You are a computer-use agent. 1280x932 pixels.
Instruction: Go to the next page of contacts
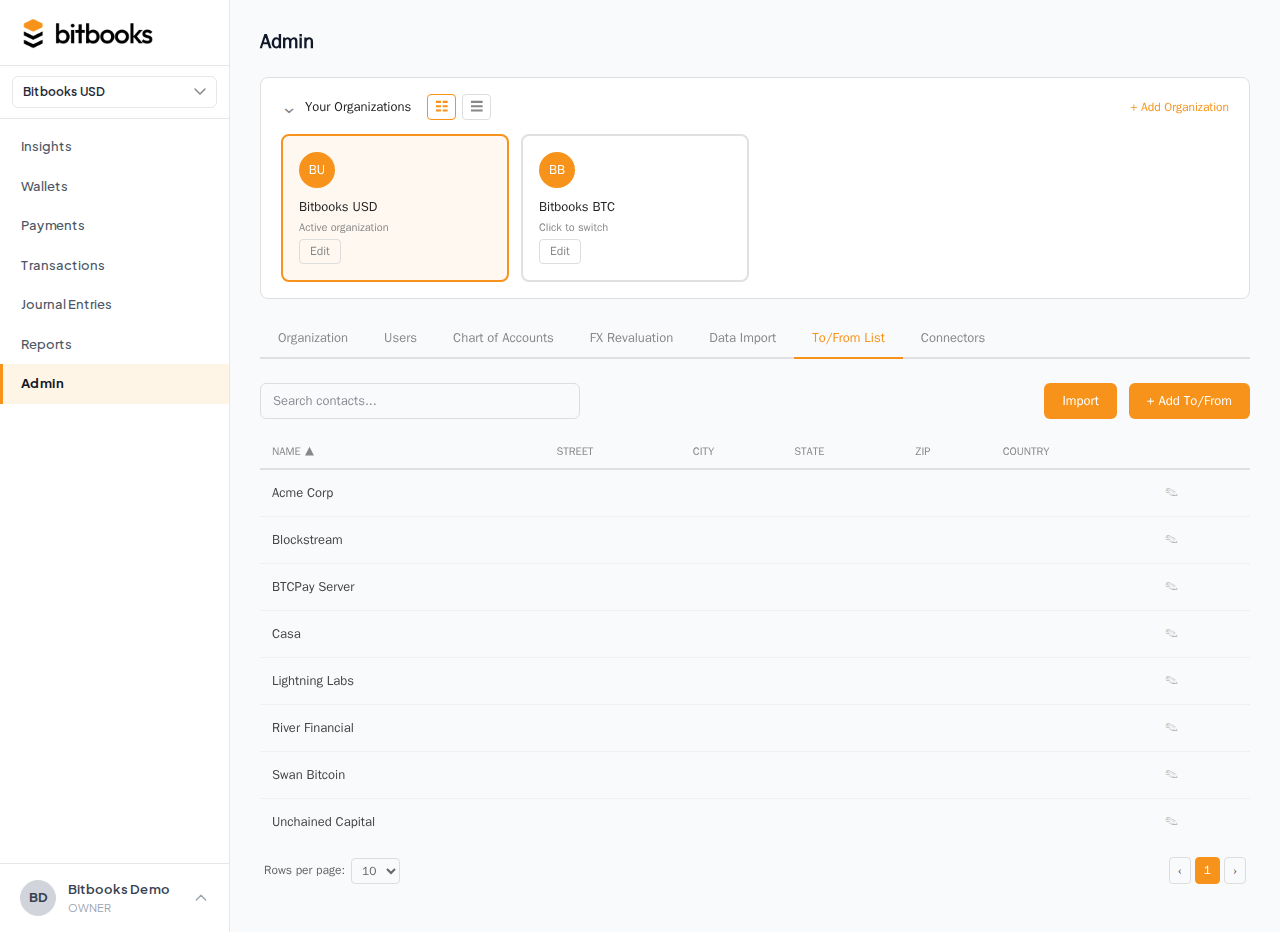pos(1235,871)
